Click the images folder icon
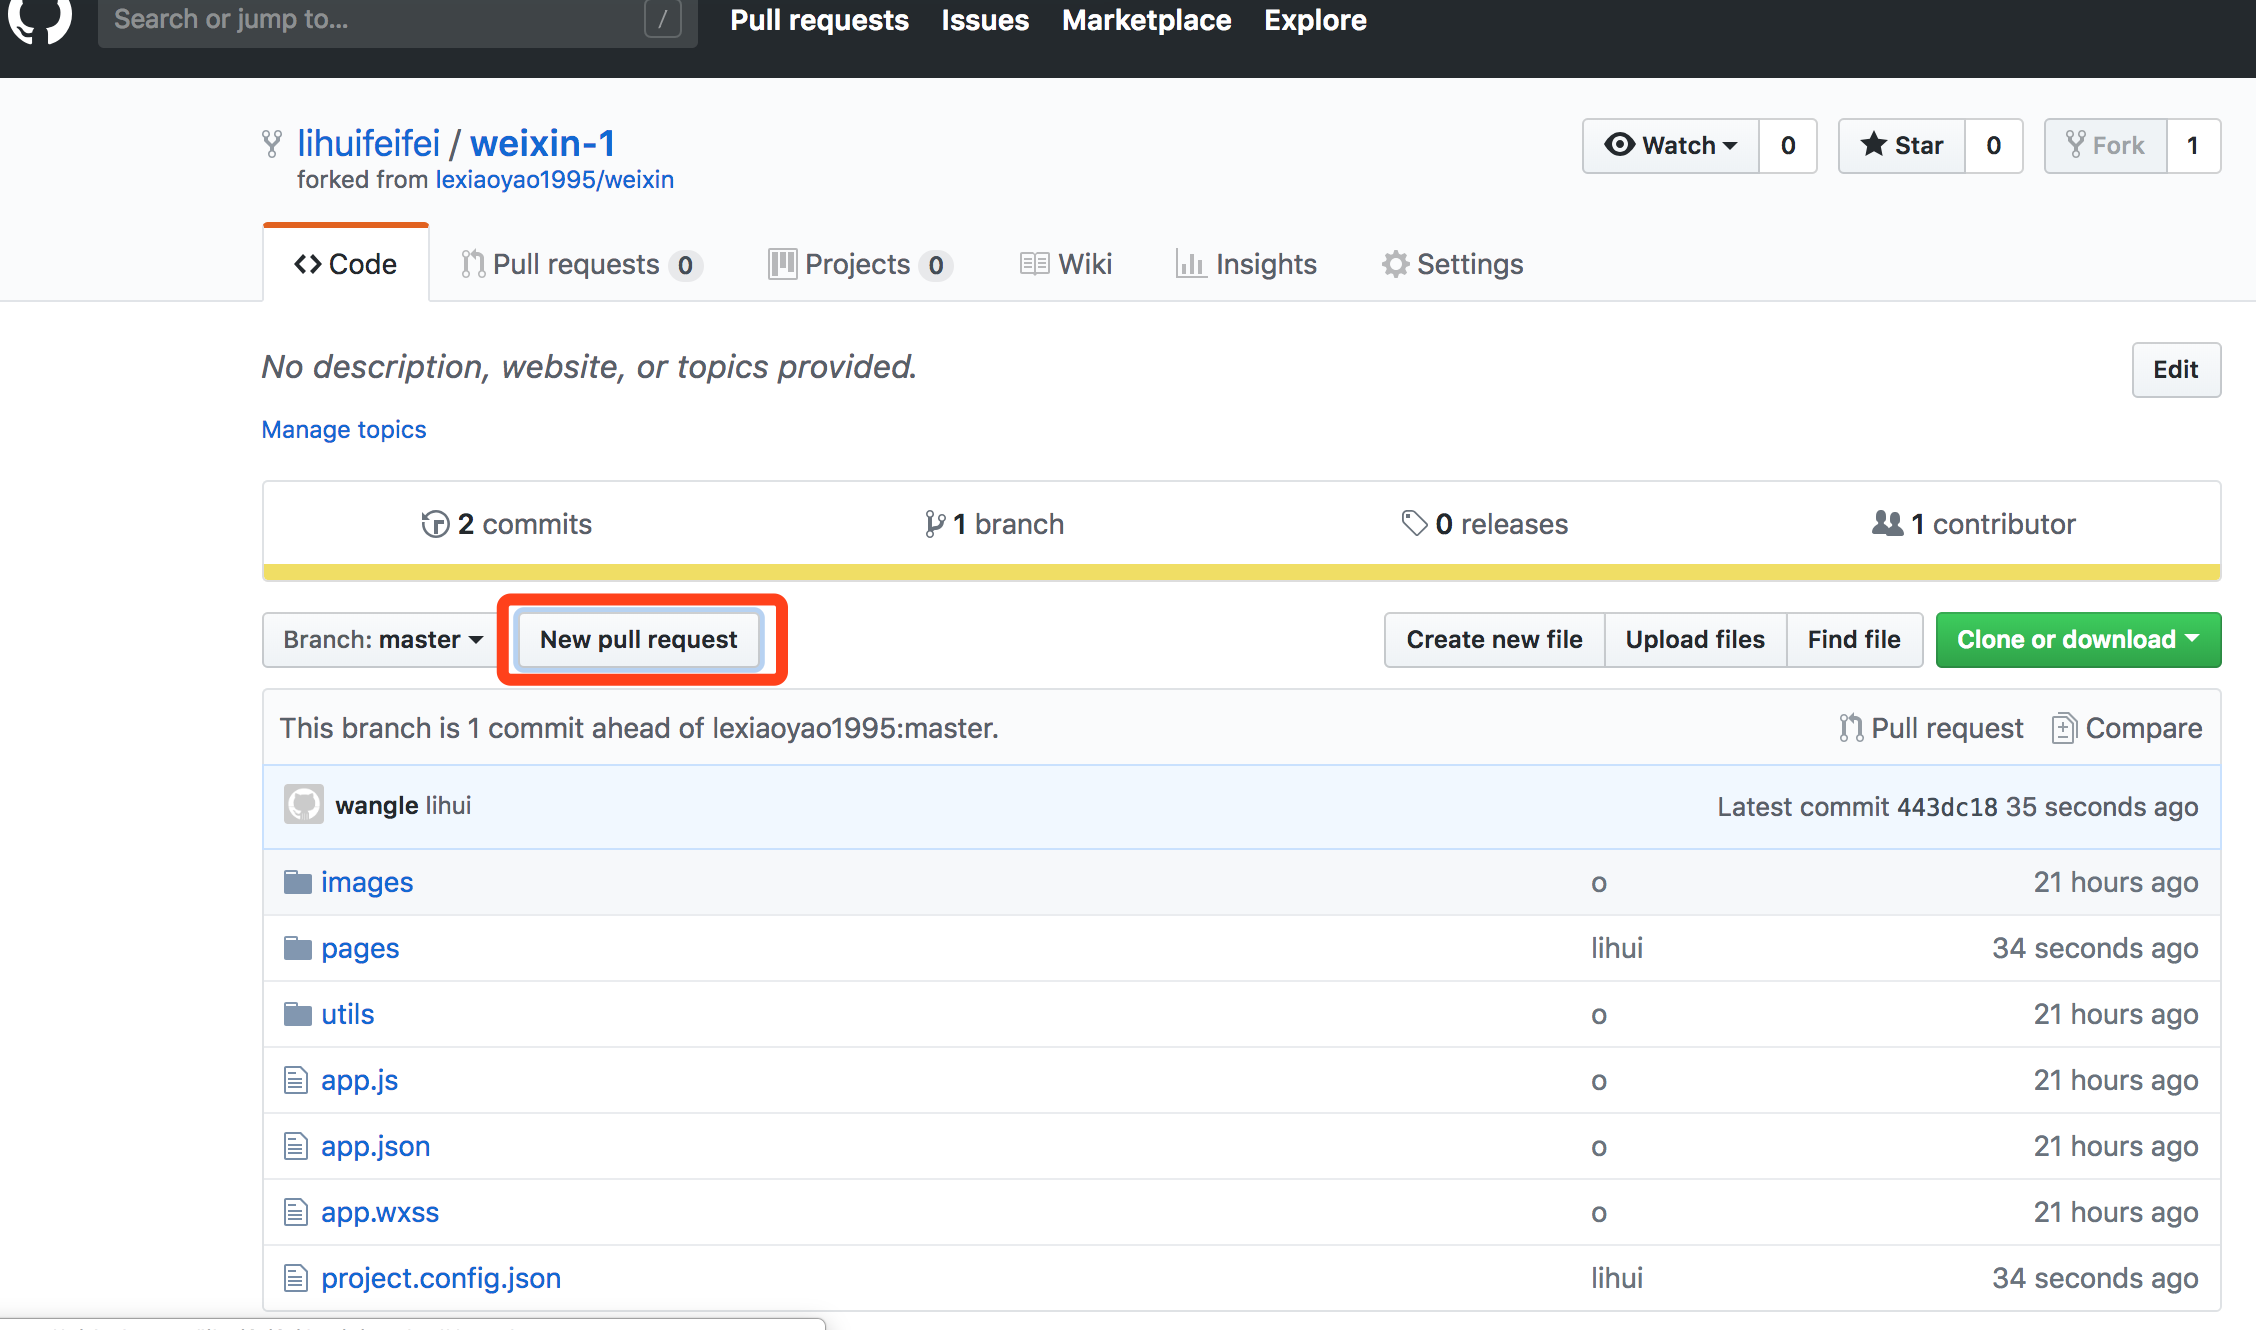This screenshot has width=2256, height=1330. coord(297,882)
